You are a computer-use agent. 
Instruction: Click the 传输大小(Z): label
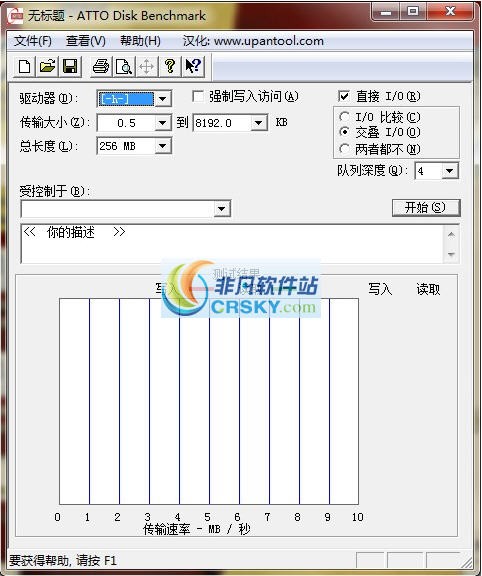tap(55, 122)
